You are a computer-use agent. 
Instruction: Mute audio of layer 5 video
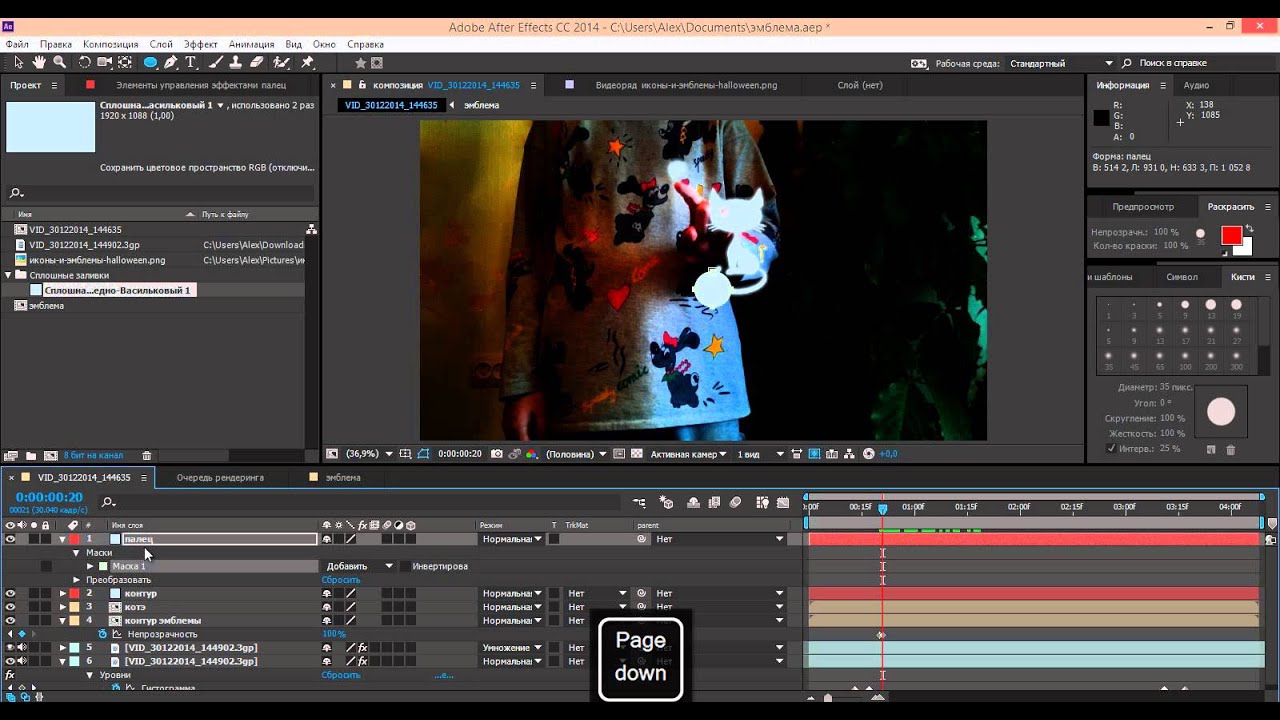click(x=22, y=647)
